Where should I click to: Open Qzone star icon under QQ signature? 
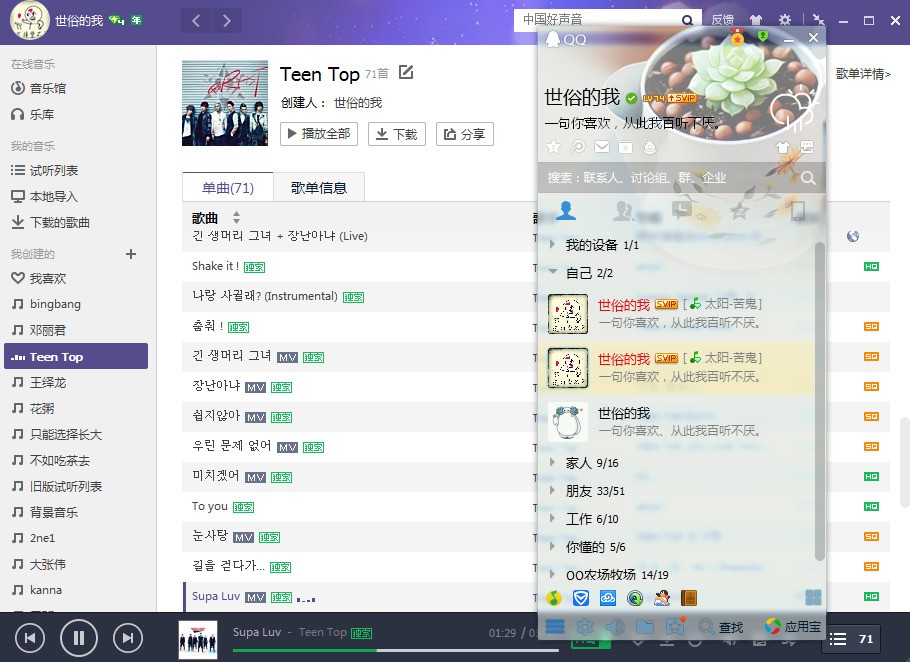coord(554,147)
